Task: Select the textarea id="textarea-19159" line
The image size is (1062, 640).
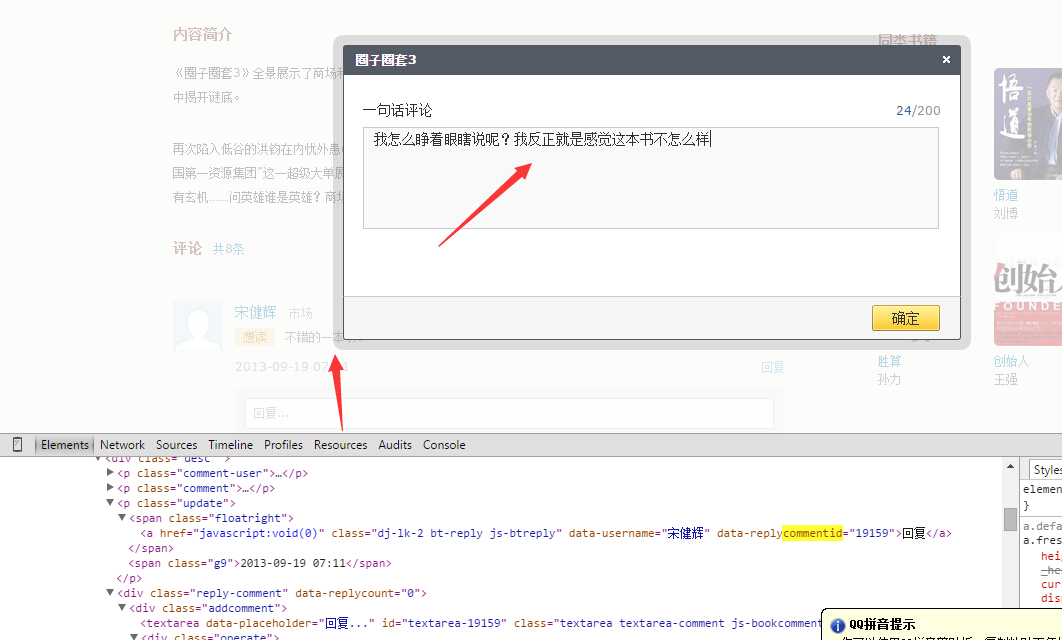Action: [x=481, y=622]
